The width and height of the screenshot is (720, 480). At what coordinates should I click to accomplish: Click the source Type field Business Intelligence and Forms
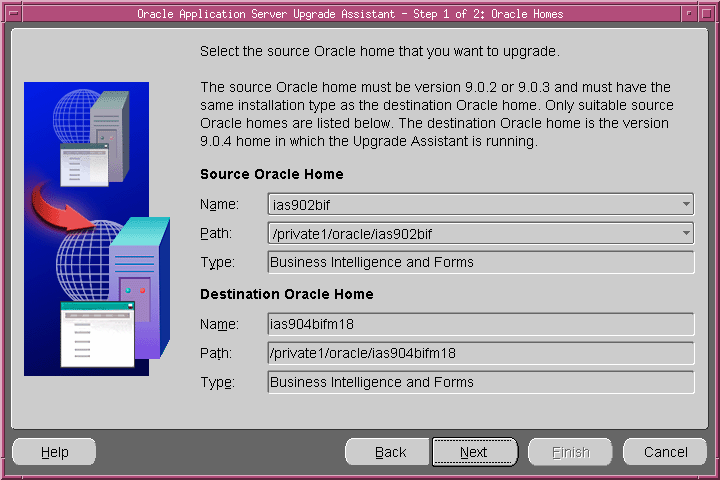tap(481, 262)
